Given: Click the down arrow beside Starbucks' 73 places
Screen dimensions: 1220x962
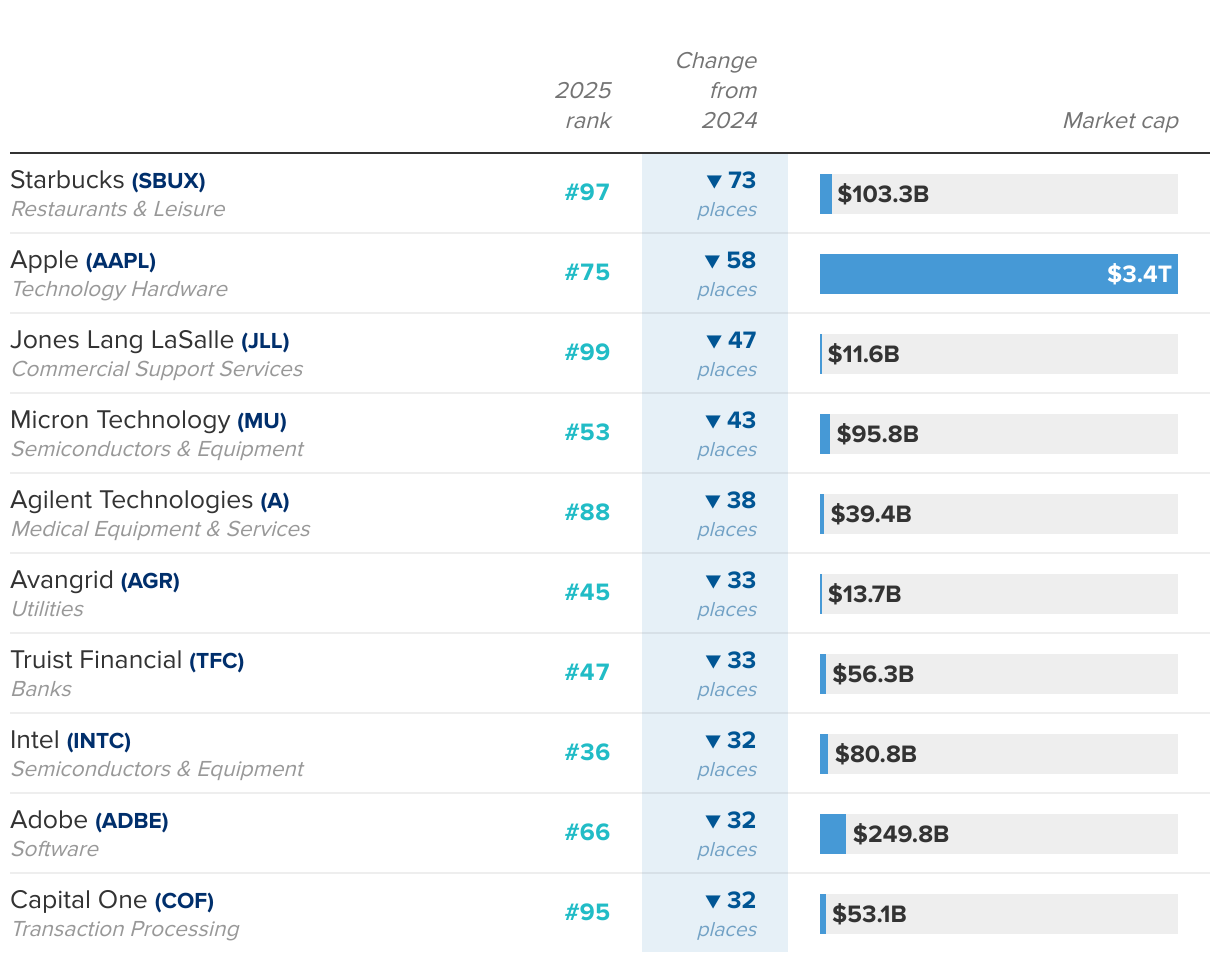Looking at the screenshot, I should click(x=714, y=181).
